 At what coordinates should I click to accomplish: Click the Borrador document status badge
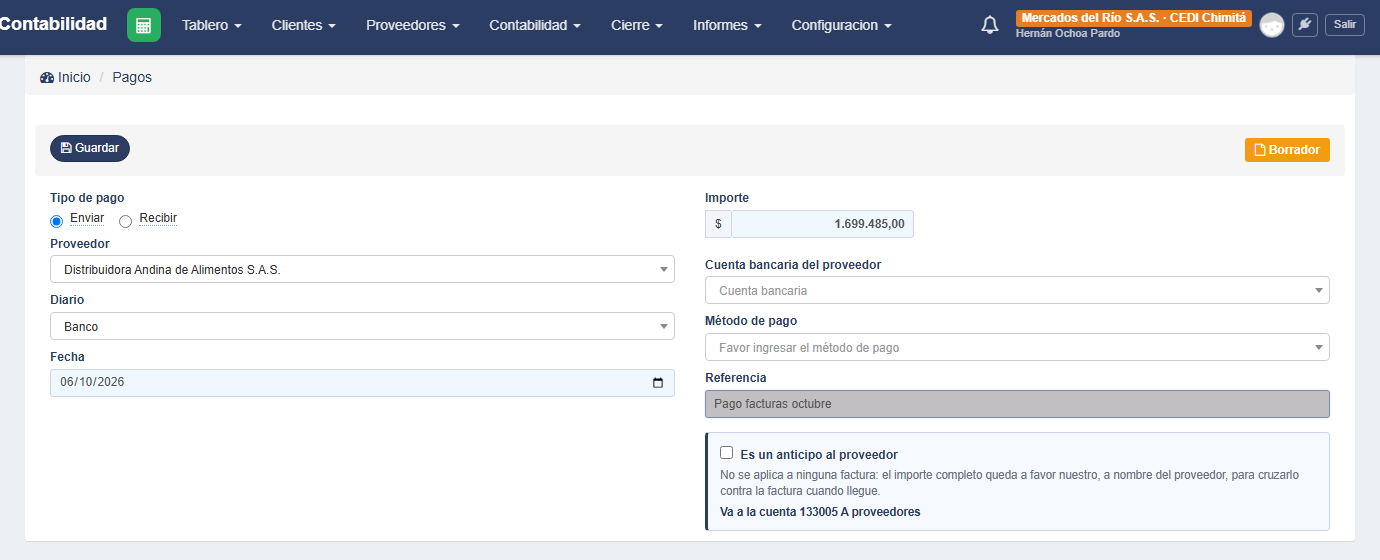click(1287, 150)
